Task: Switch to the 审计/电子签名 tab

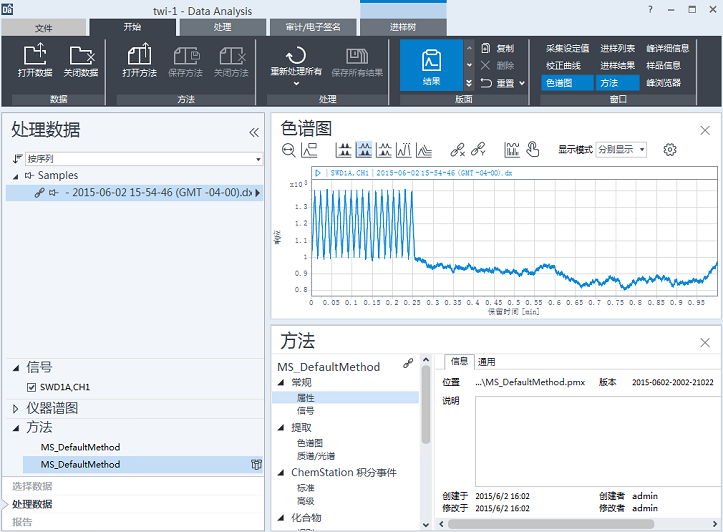Action: [x=313, y=27]
